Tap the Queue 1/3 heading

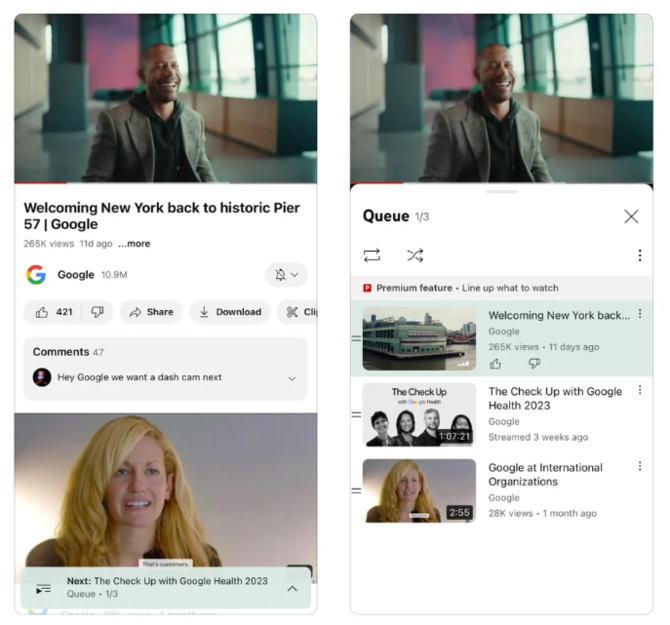coord(396,216)
